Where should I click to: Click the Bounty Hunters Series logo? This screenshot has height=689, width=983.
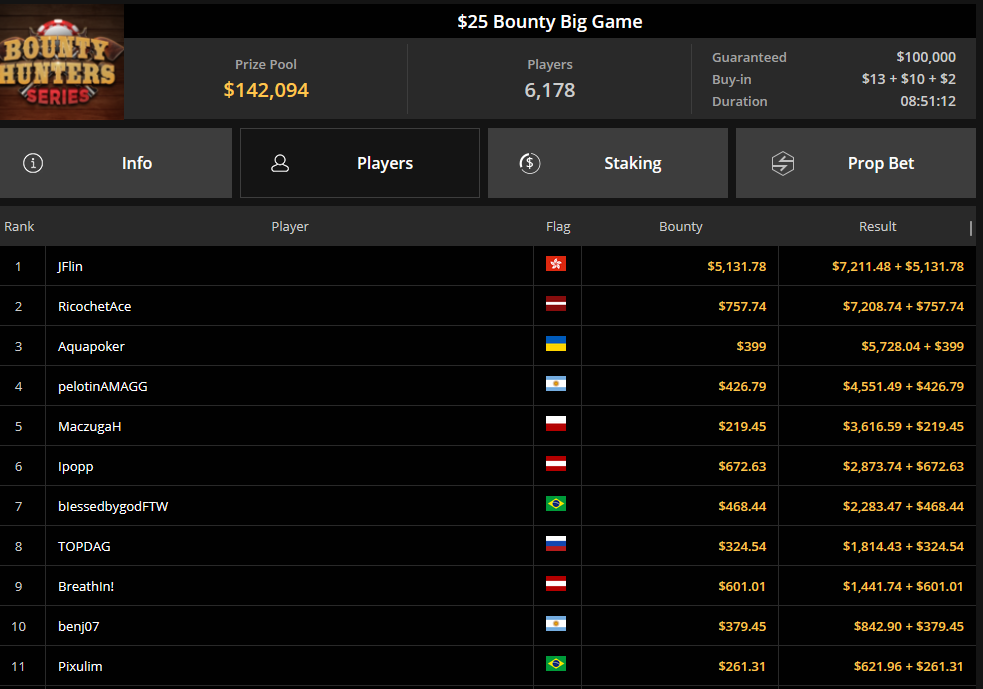(x=61, y=62)
